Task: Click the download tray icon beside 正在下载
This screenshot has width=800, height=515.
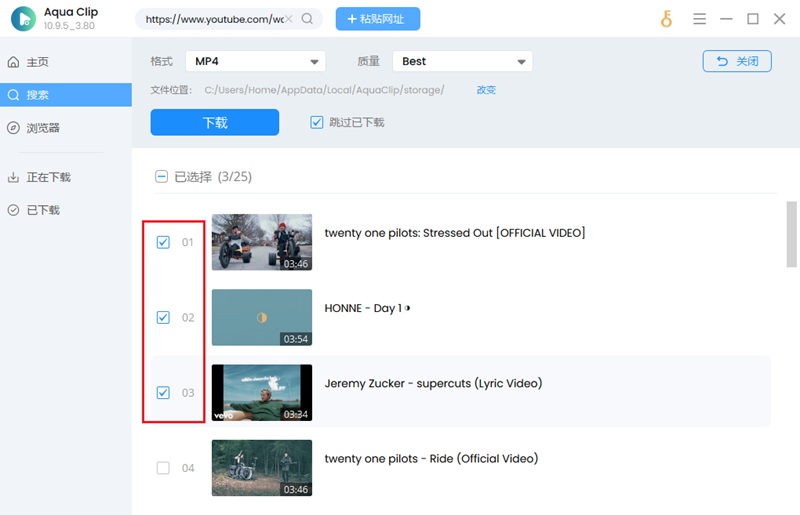Action: pos(13,177)
